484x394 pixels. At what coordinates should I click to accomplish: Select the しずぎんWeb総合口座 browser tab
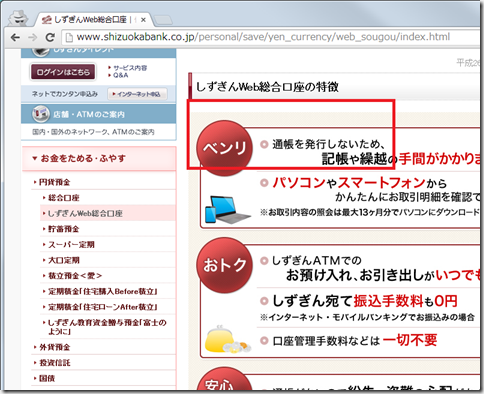93,20
